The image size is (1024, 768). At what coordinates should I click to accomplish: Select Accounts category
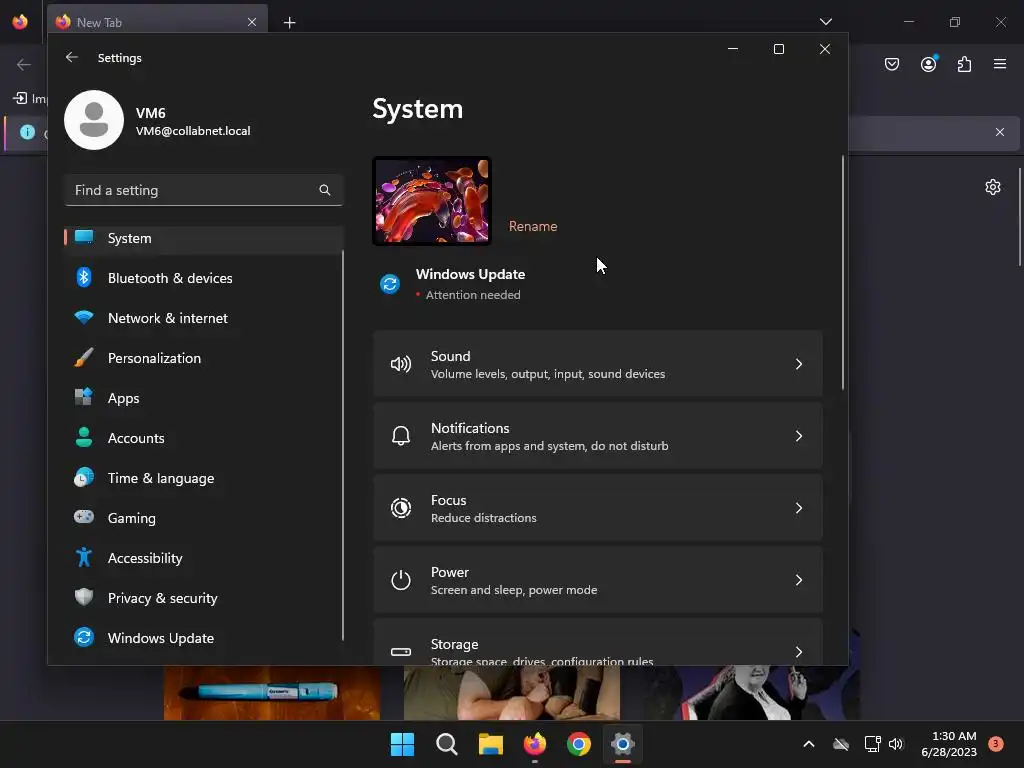[x=204, y=438]
